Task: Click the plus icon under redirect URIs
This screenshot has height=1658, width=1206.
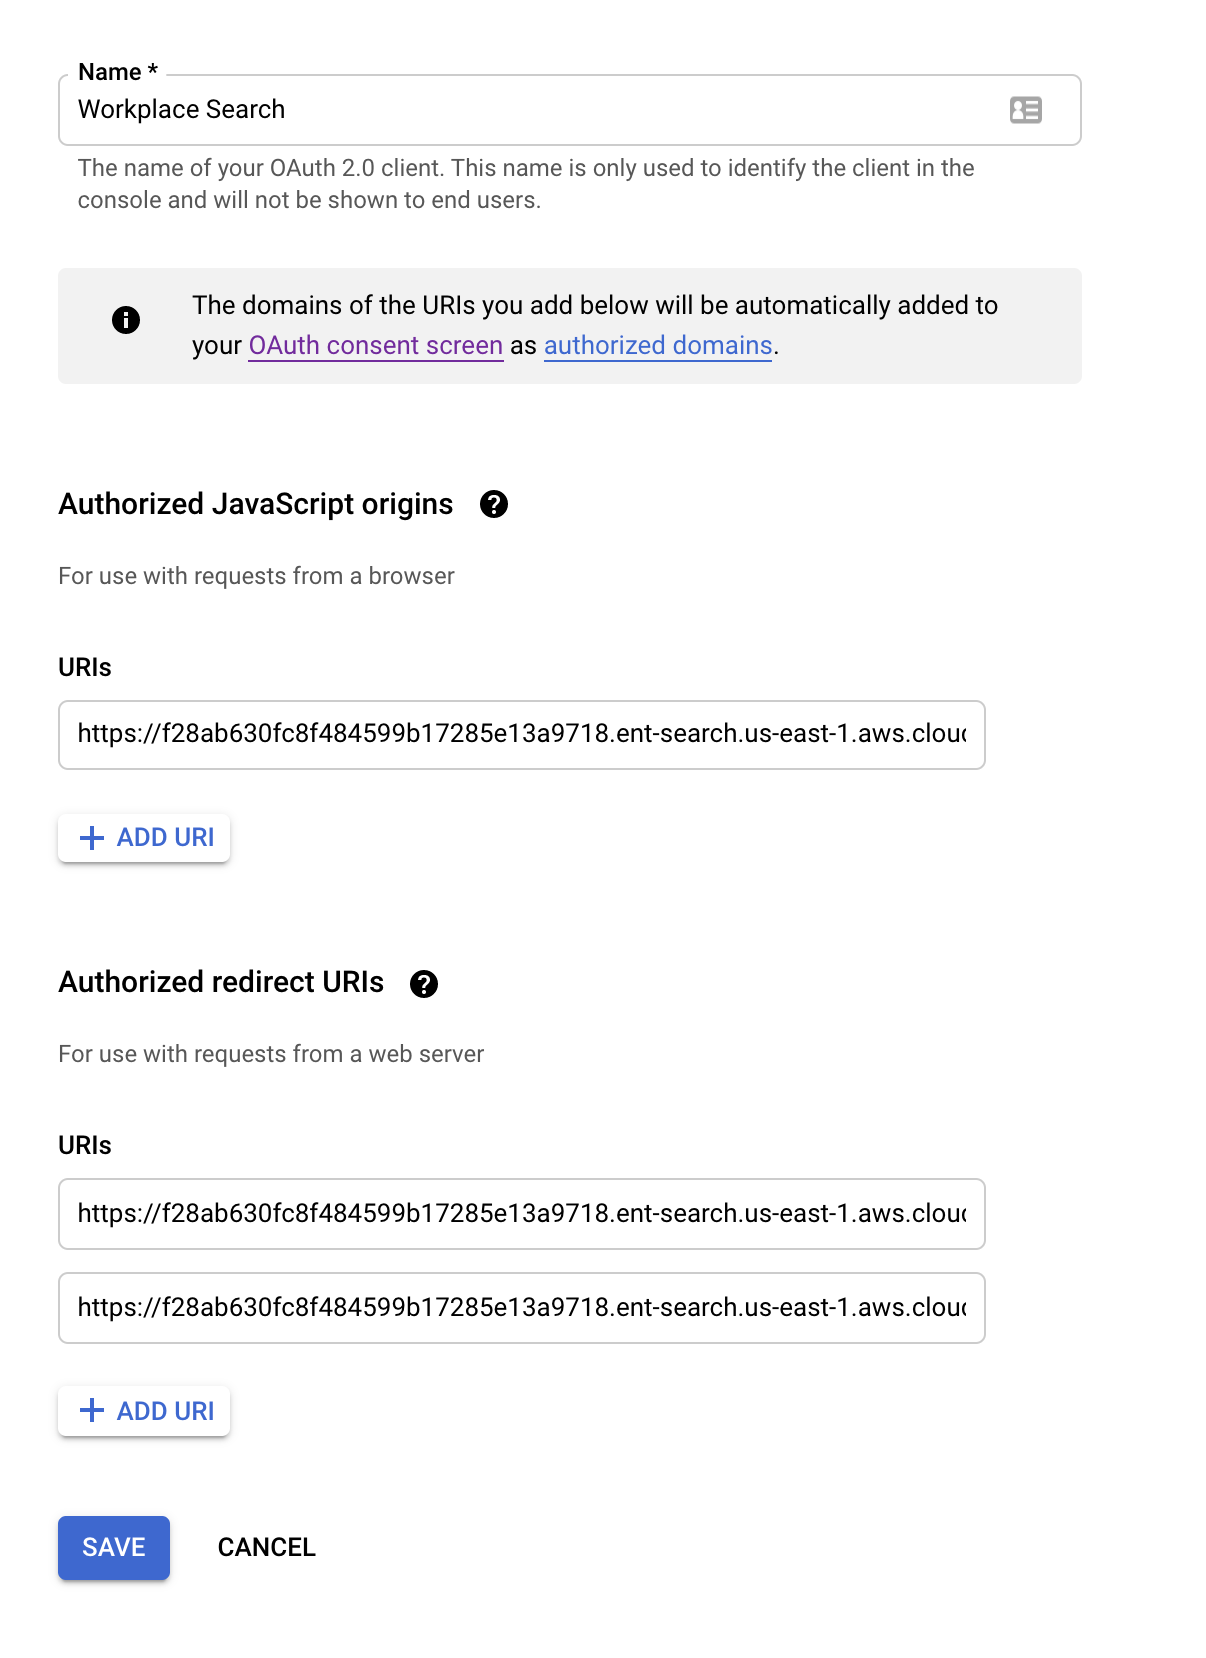Action: (92, 1411)
